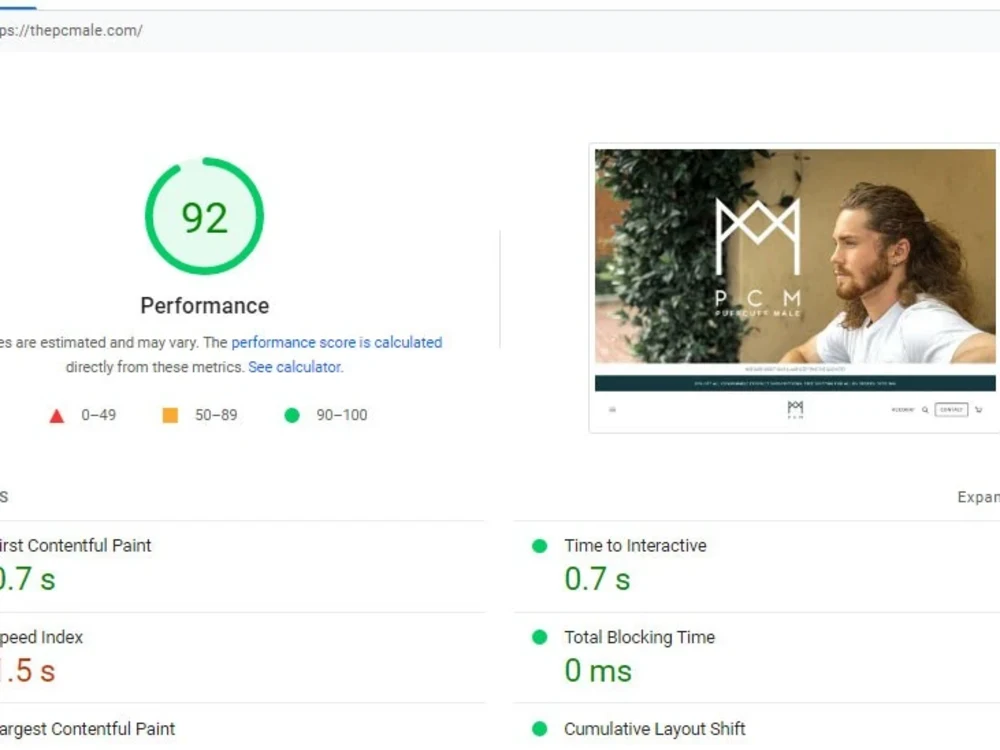The width and height of the screenshot is (1000, 750).
Task: Click the 0.7 s Time to Interactive value
Action: pyautogui.click(x=598, y=579)
